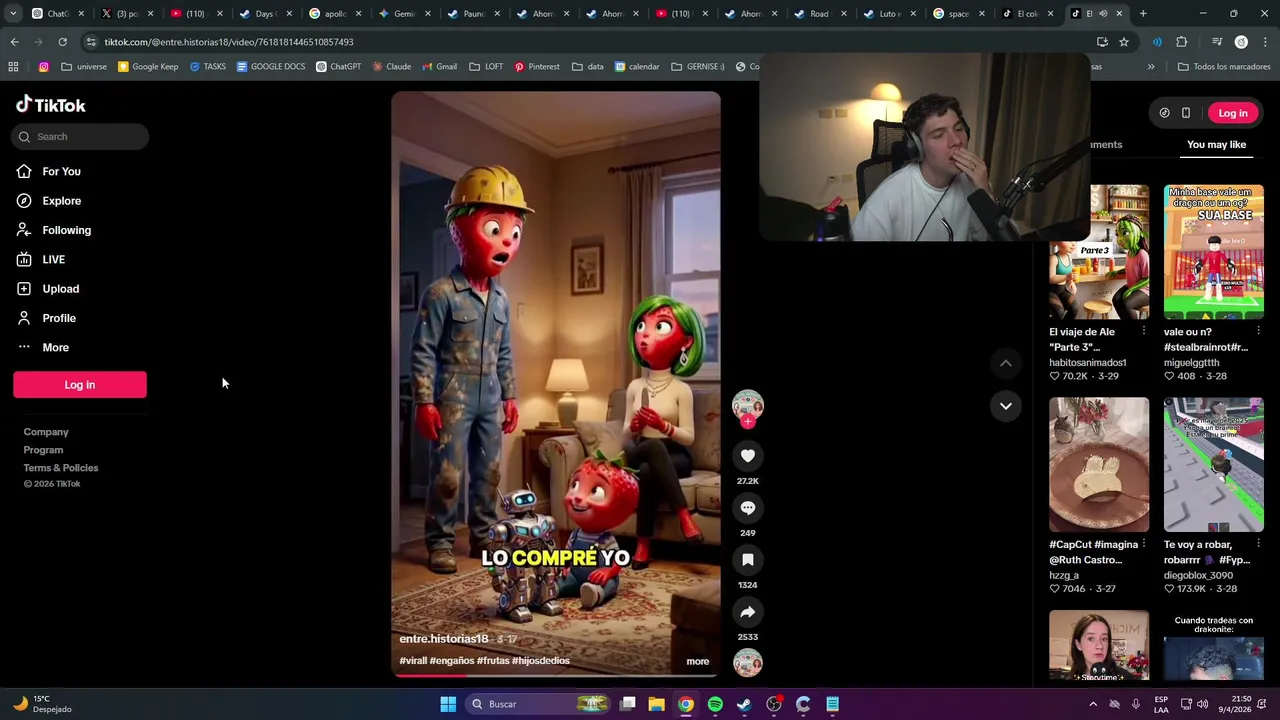The width and height of the screenshot is (1280, 720).
Task: Click Log in at the top right
Action: (x=1233, y=113)
